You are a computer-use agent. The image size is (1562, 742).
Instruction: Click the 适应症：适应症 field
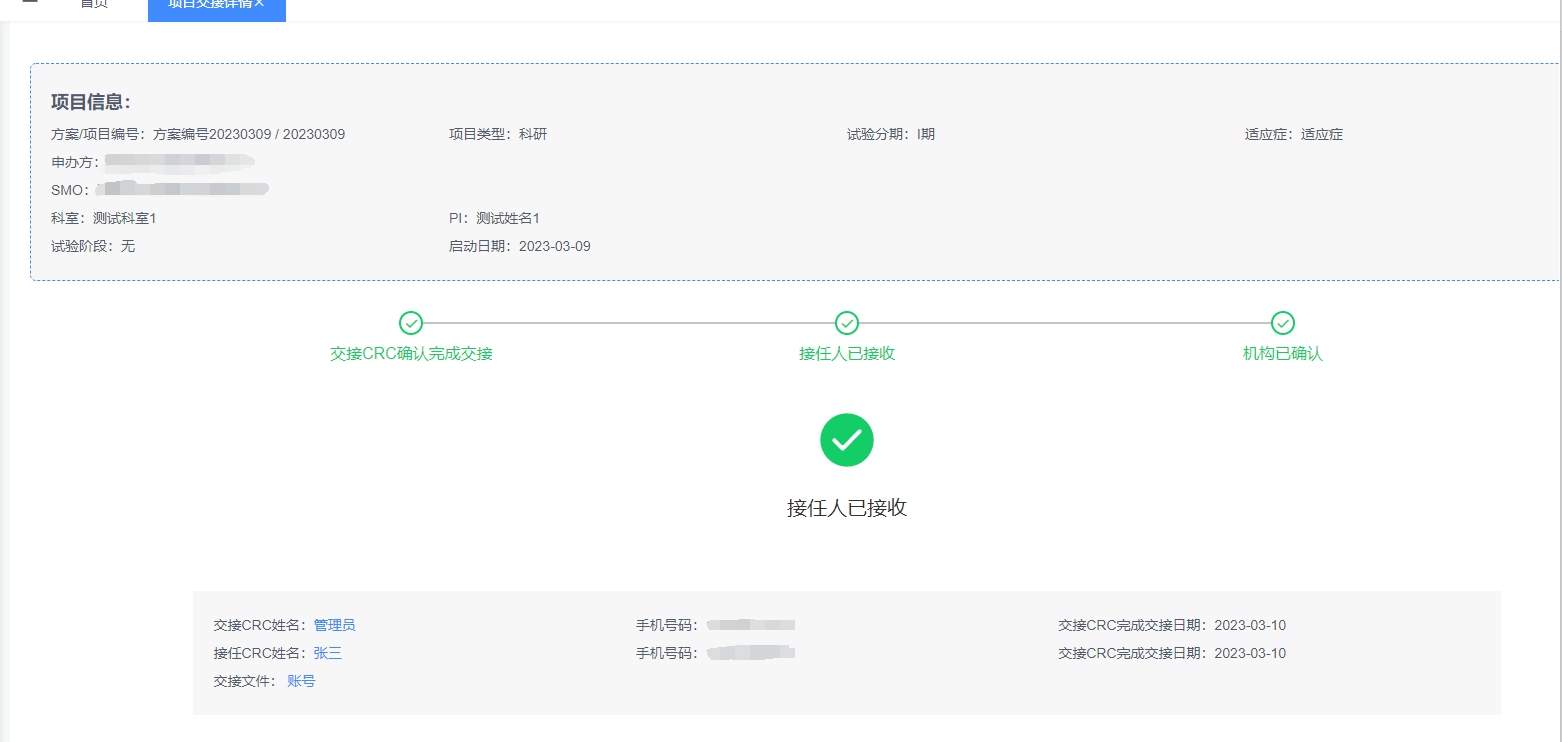click(x=1294, y=134)
